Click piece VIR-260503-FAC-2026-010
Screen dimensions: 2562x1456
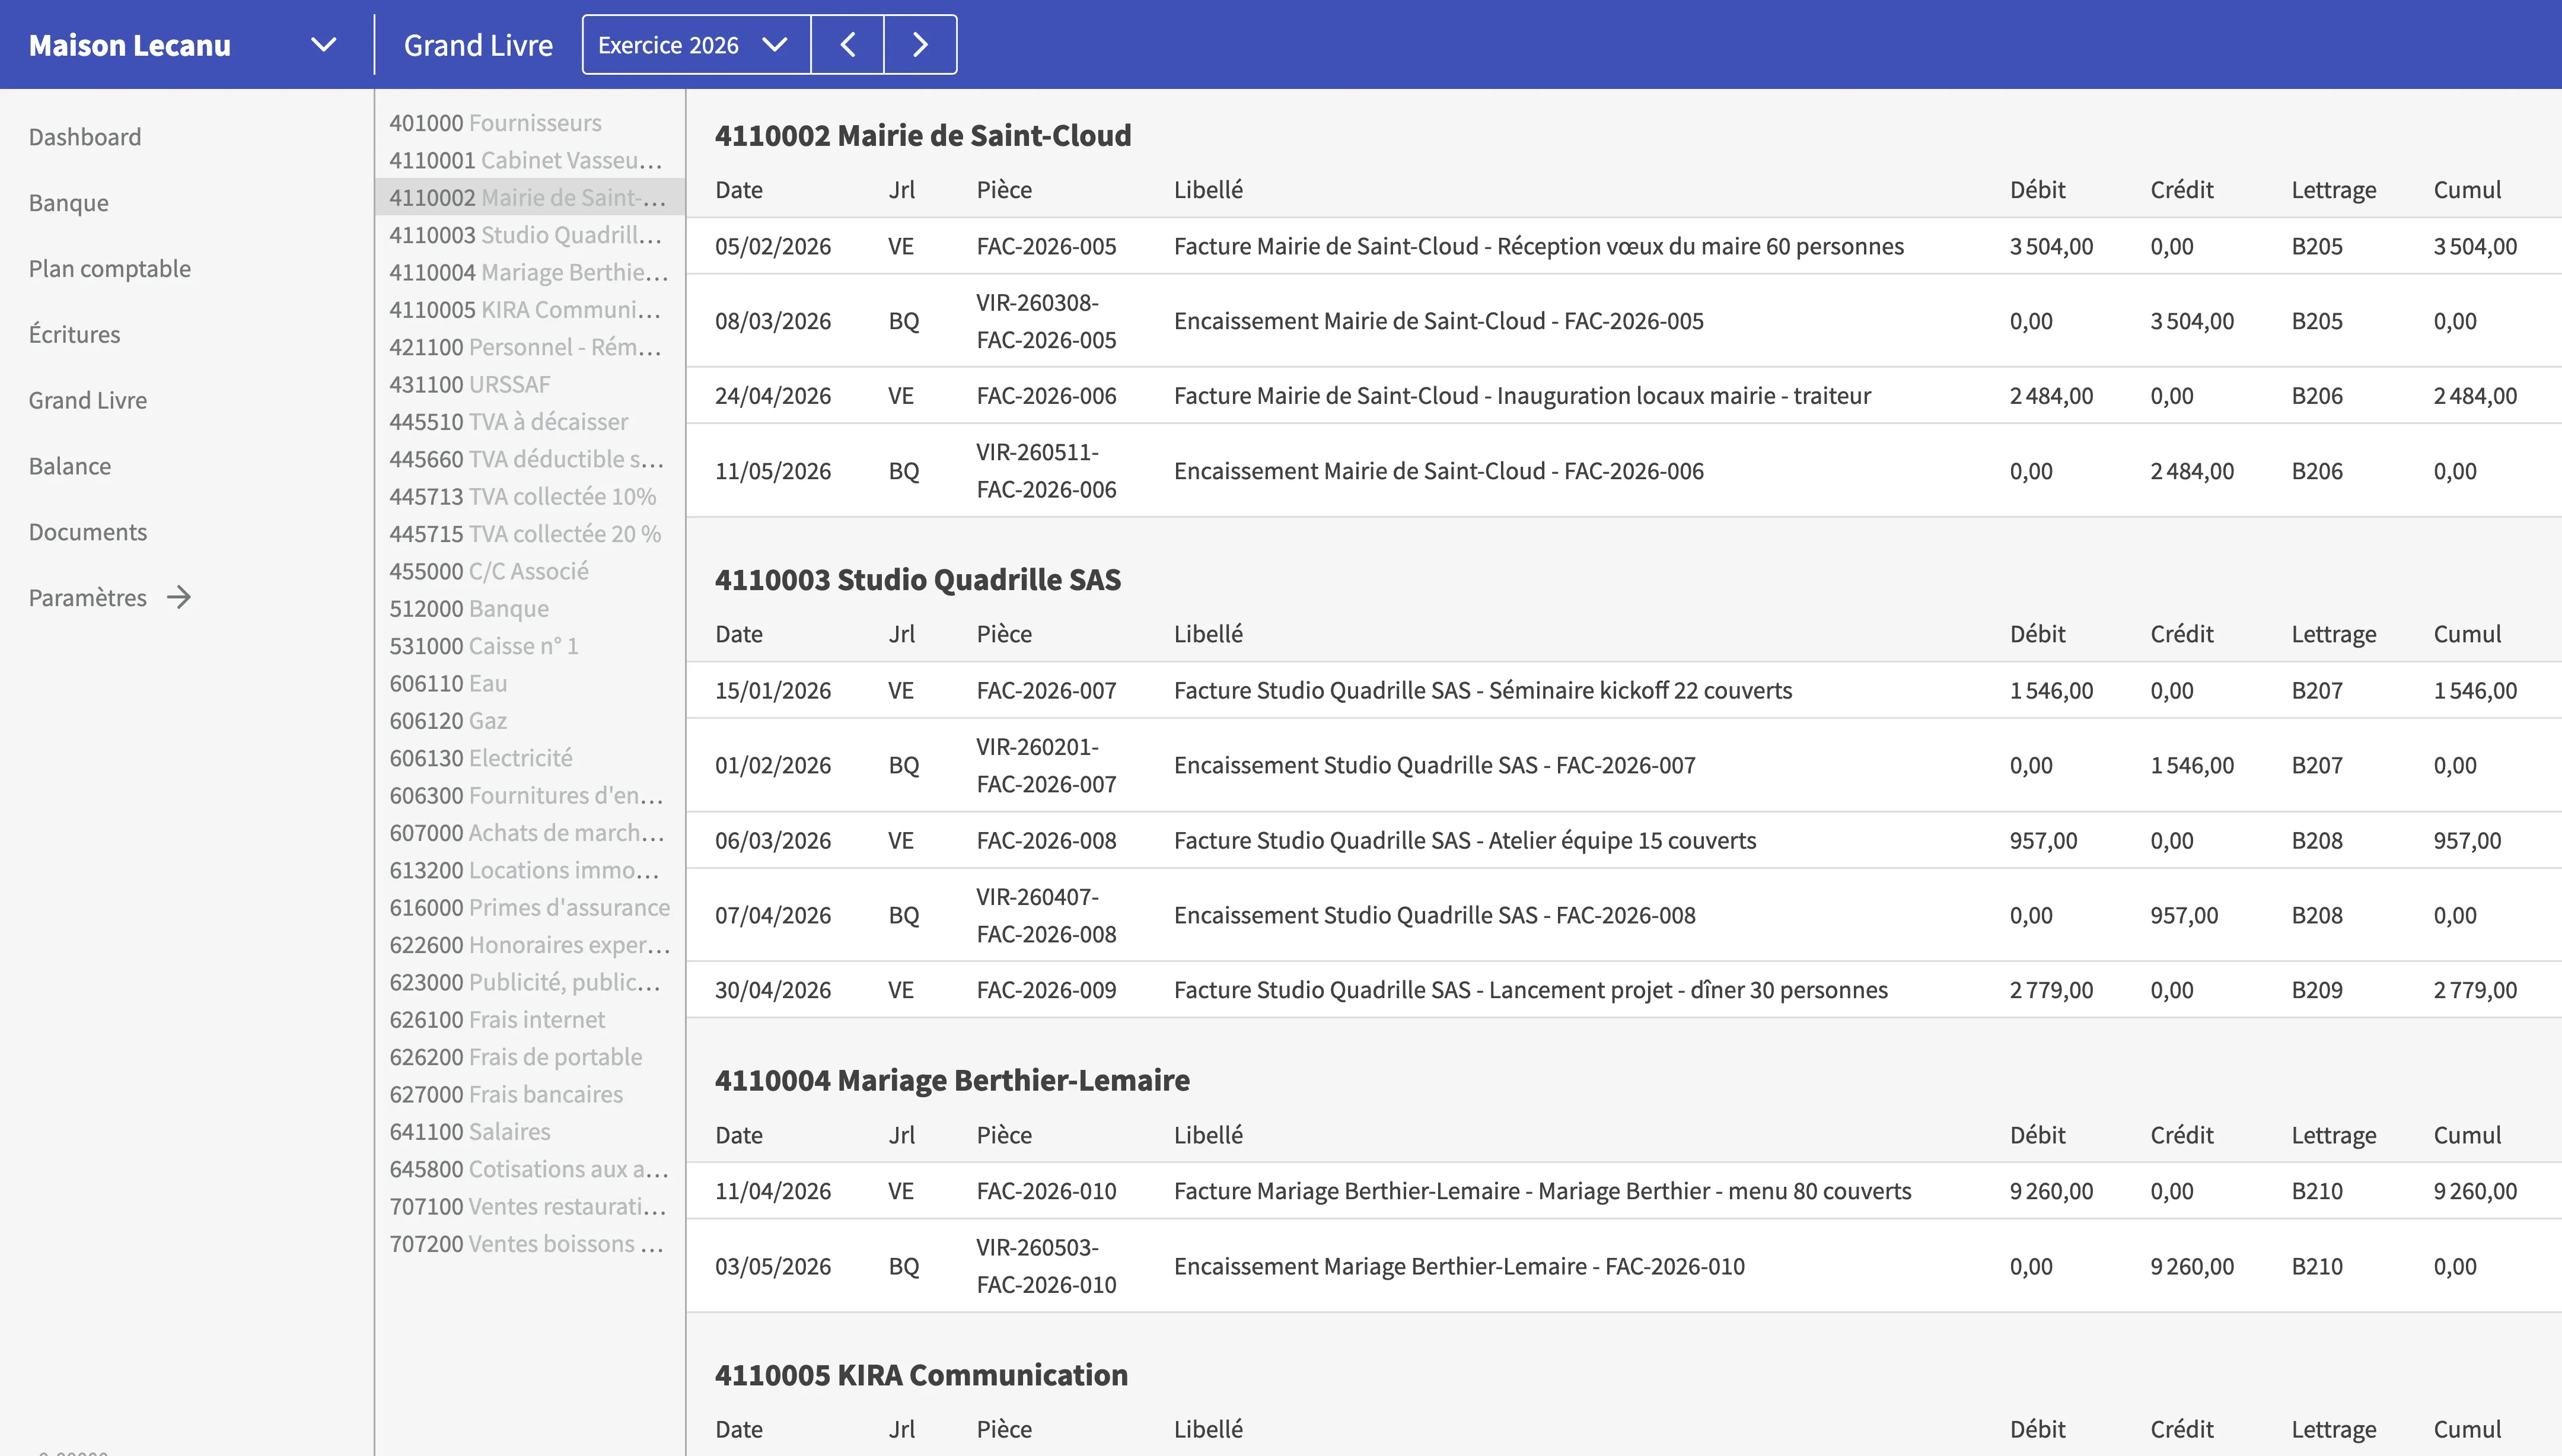point(1047,1266)
